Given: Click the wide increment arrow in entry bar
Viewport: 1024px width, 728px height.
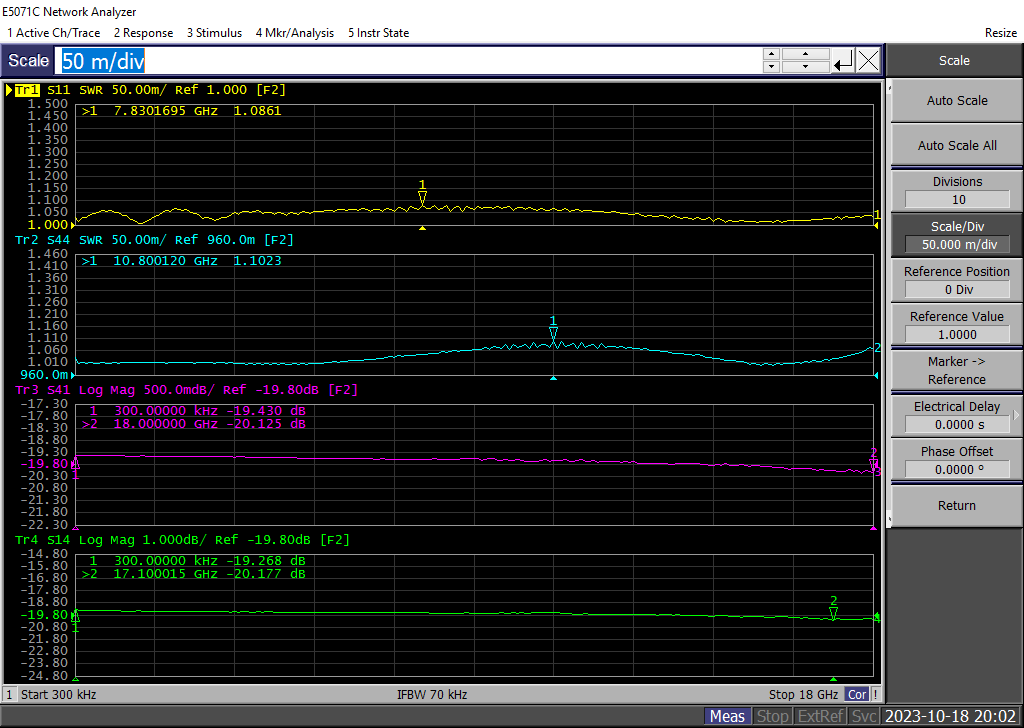Looking at the screenshot, I should (x=806, y=54).
